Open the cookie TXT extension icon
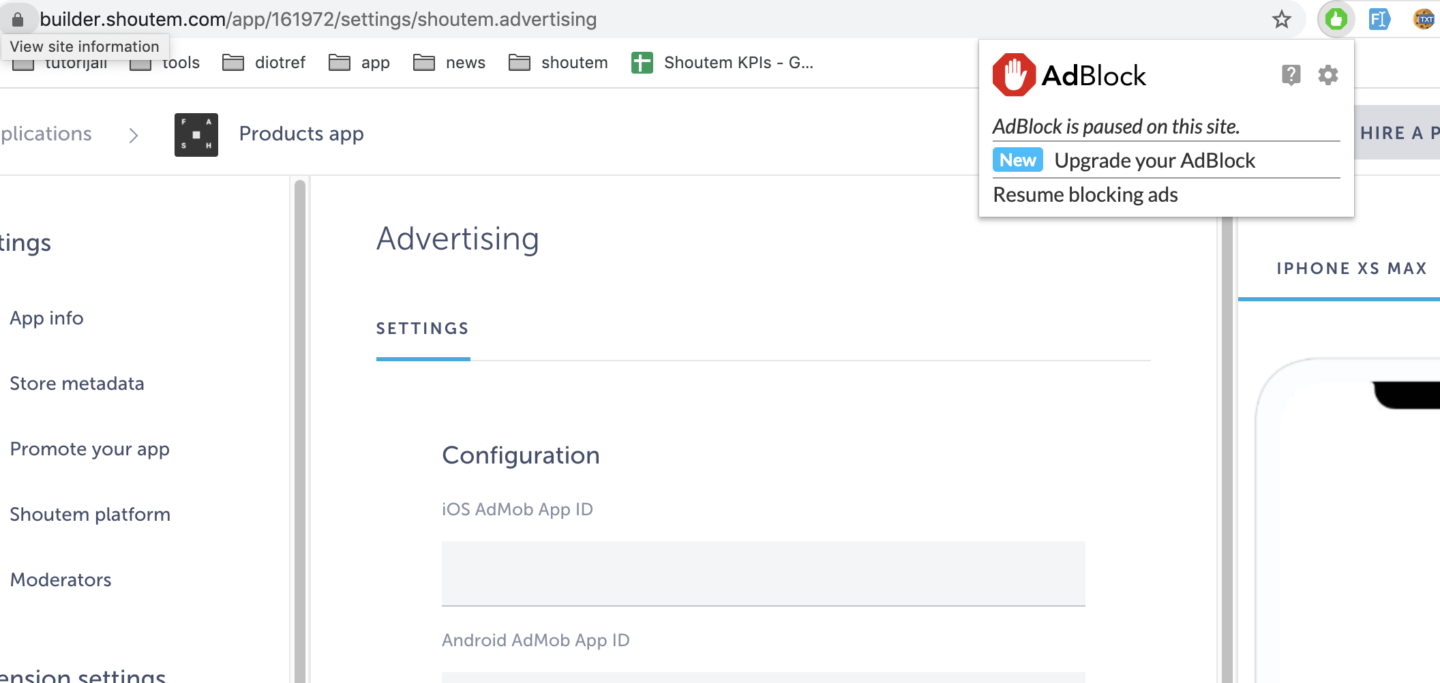This screenshot has height=683, width=1440. tap(1423, 18)
